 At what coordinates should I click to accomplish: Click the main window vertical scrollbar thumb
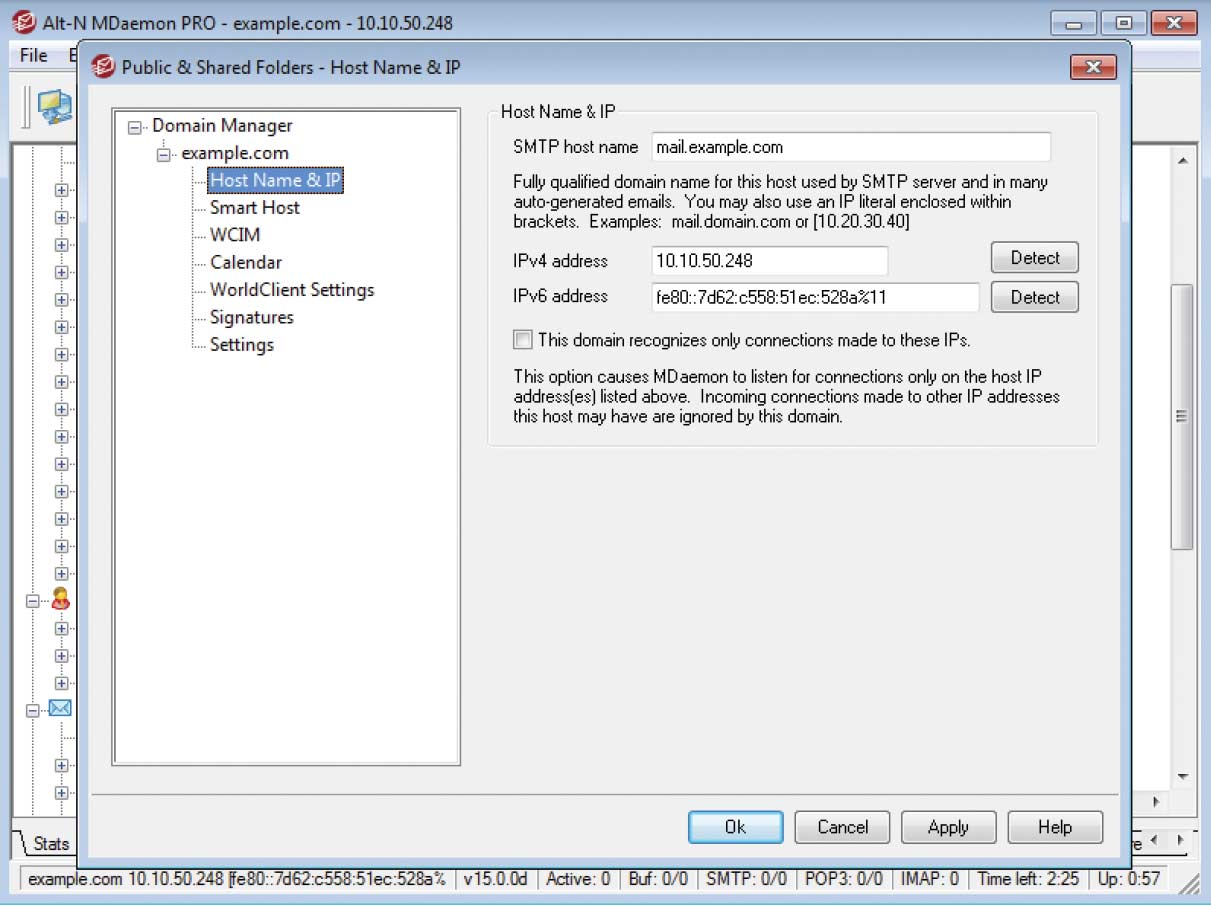pyautogui.click(x=1182, y=416)
